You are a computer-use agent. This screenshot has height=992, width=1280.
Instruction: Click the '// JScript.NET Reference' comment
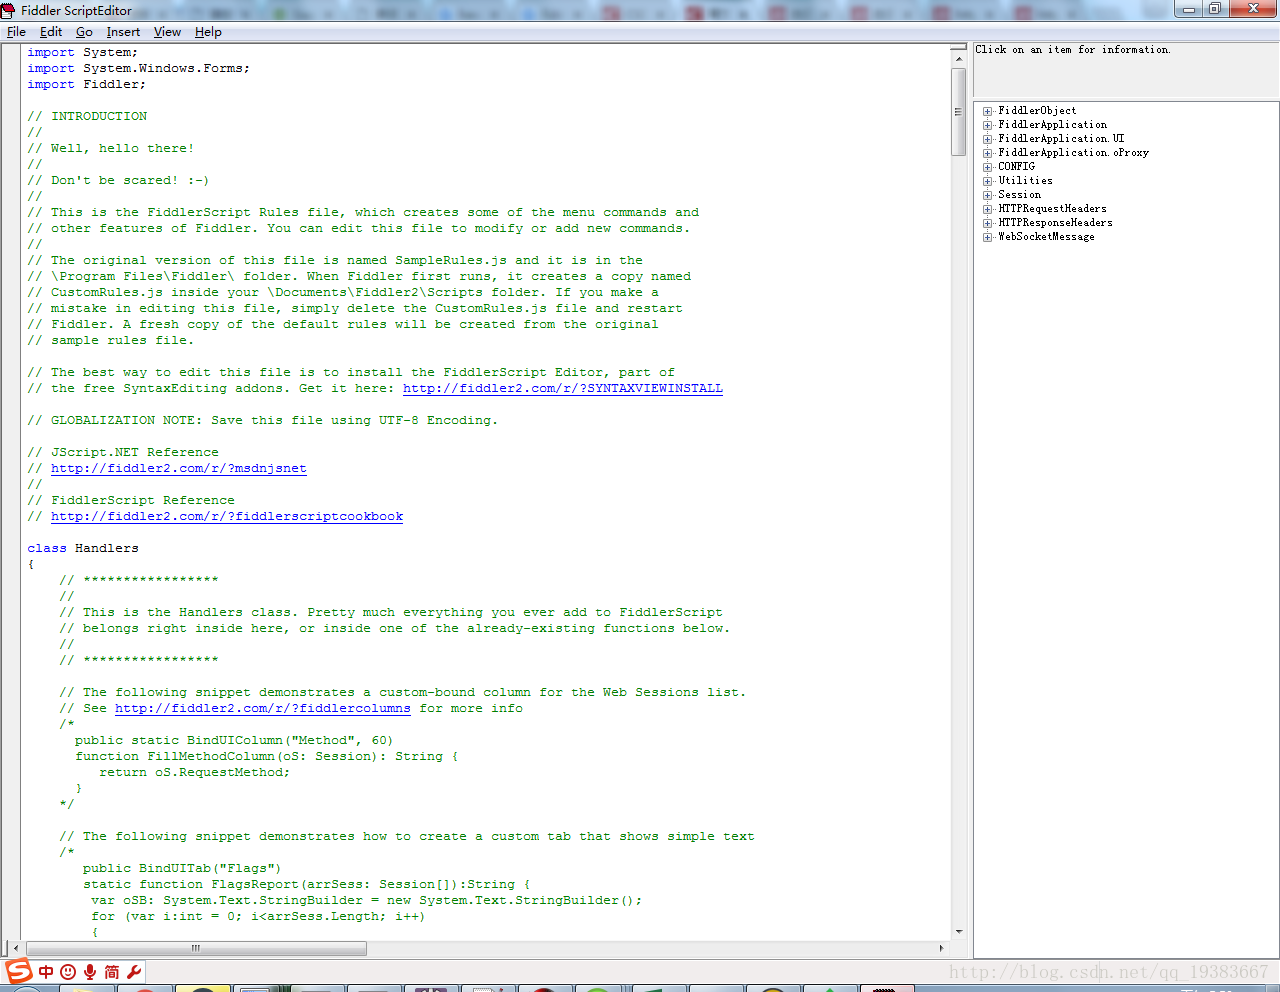[x=123, y=452]
